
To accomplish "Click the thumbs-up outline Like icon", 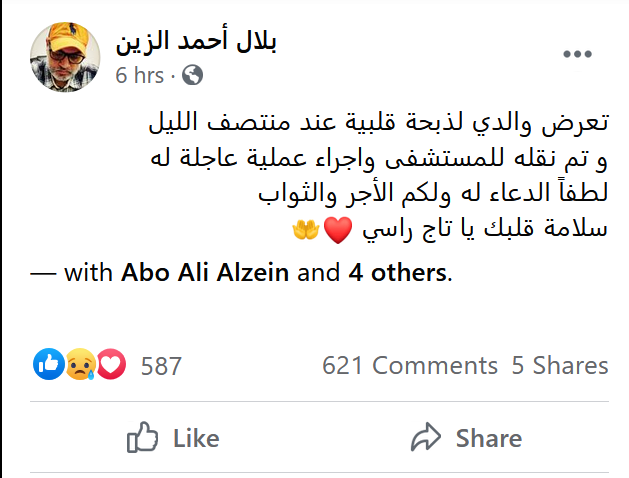I will coord(142,437).
